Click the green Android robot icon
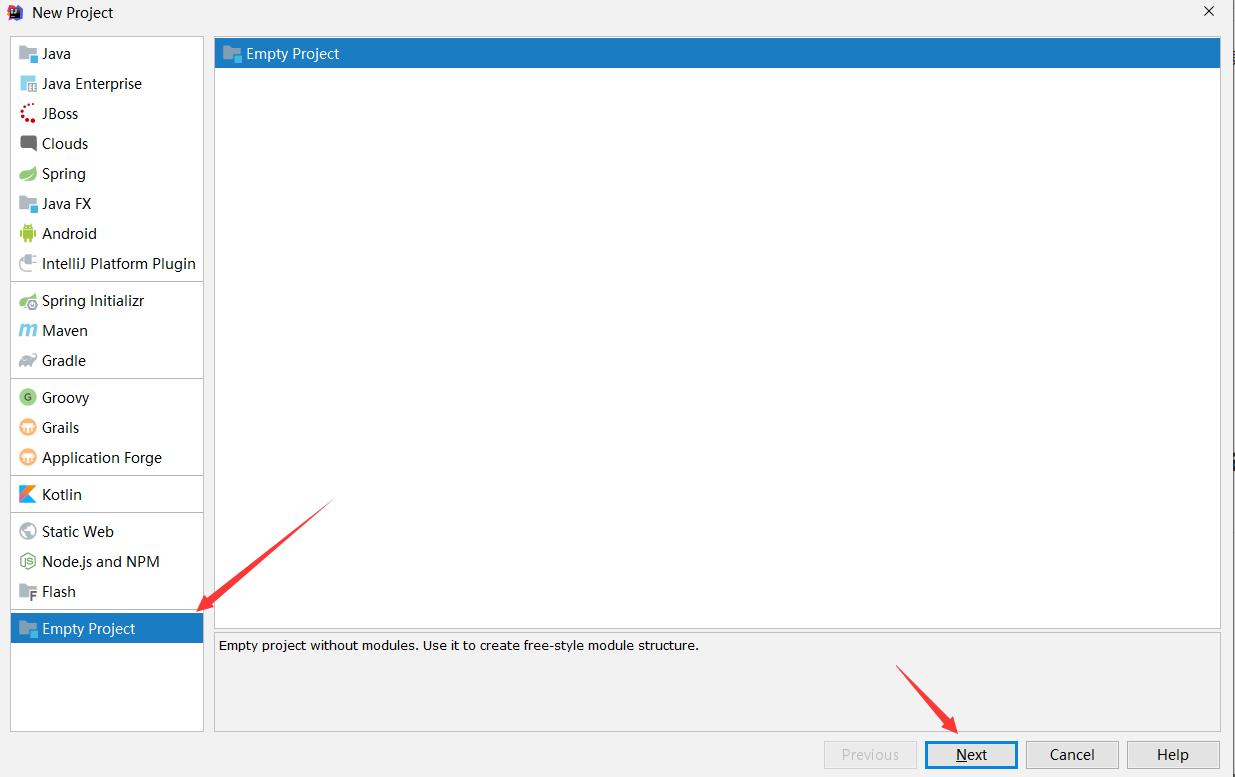The image size is (1235, 777). click(28, 234)
